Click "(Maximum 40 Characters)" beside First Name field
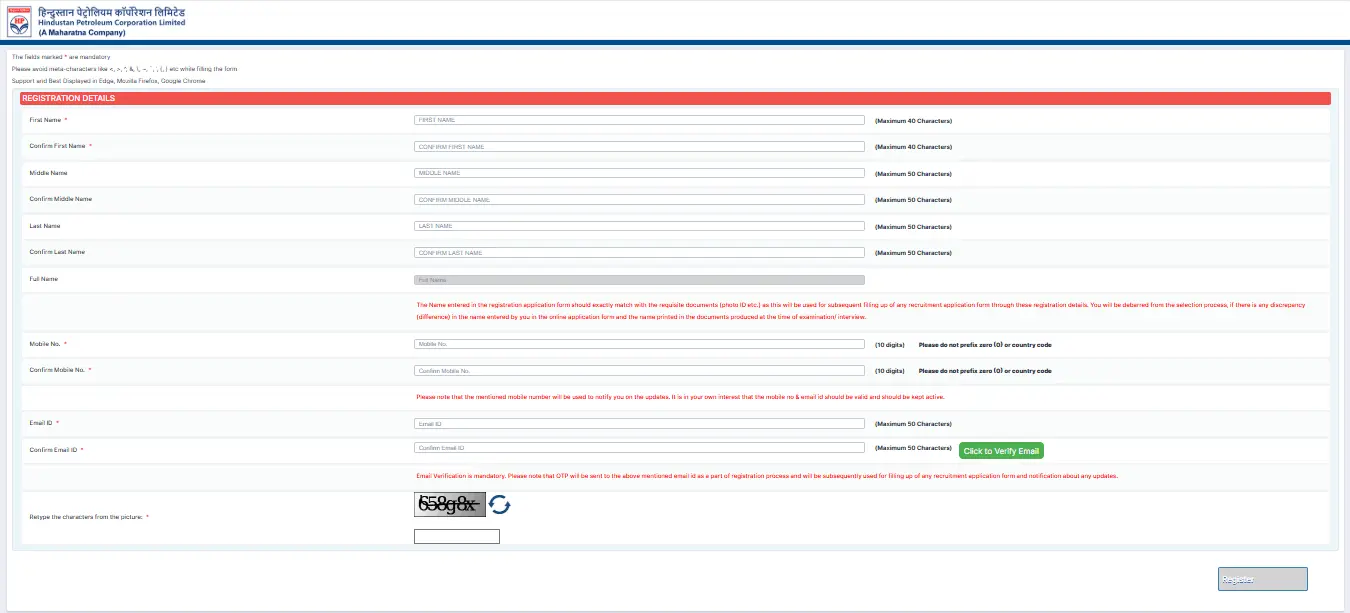Viewport: 1350px width, 613px height. 913,121
